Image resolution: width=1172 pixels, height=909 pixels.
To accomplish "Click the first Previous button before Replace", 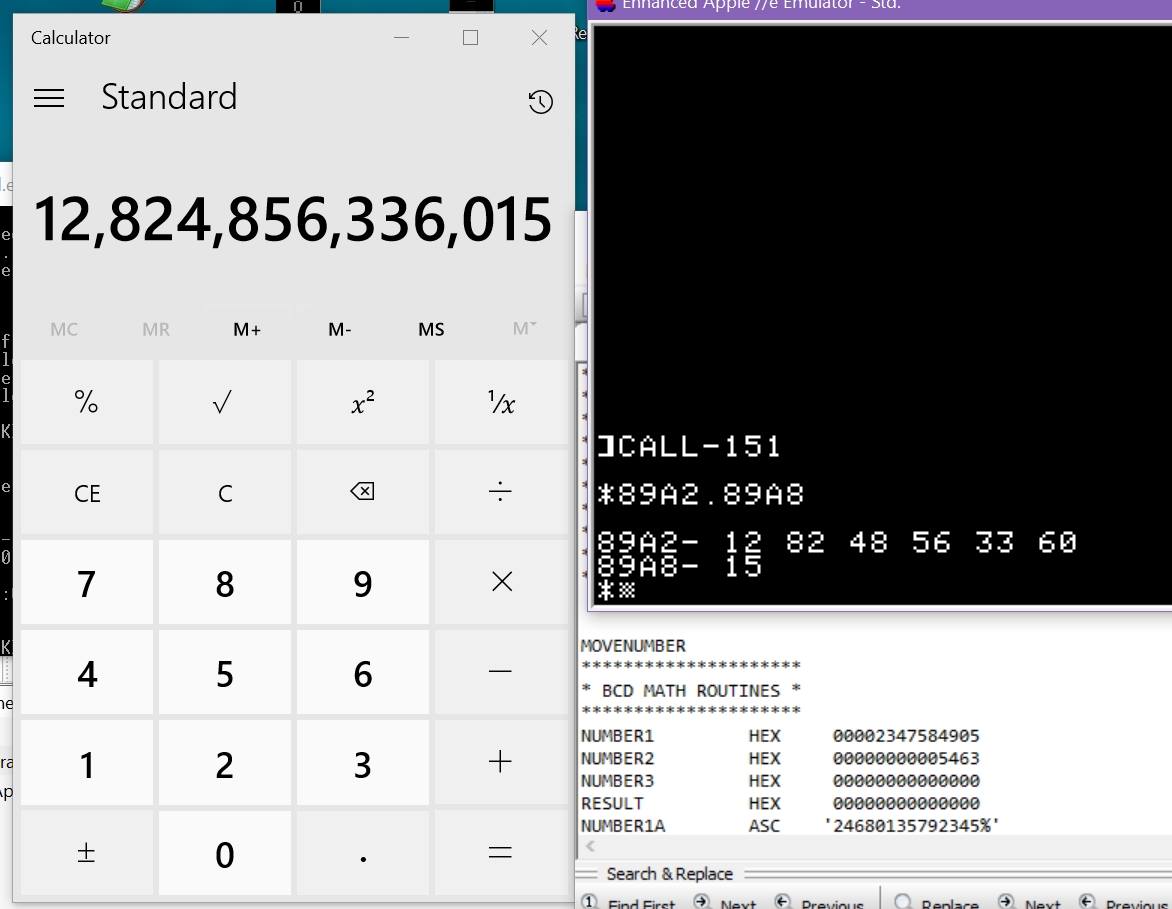I will (x=819, y=903).
